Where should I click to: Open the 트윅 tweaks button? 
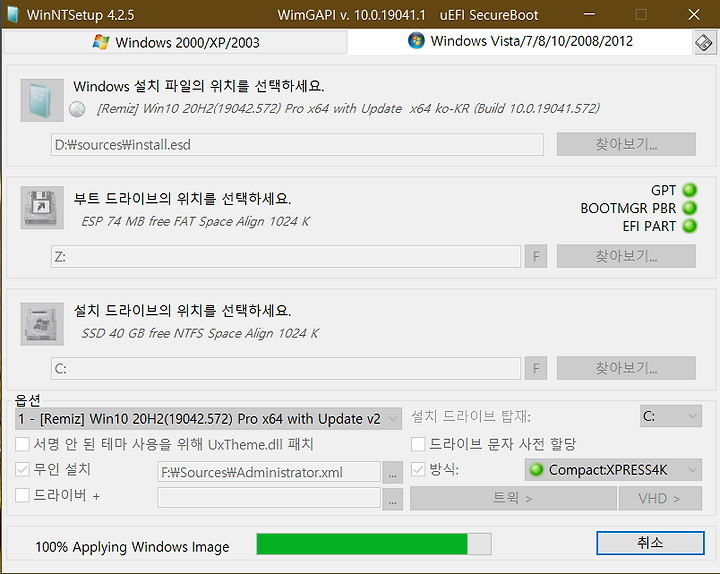(x=513, y=498)
